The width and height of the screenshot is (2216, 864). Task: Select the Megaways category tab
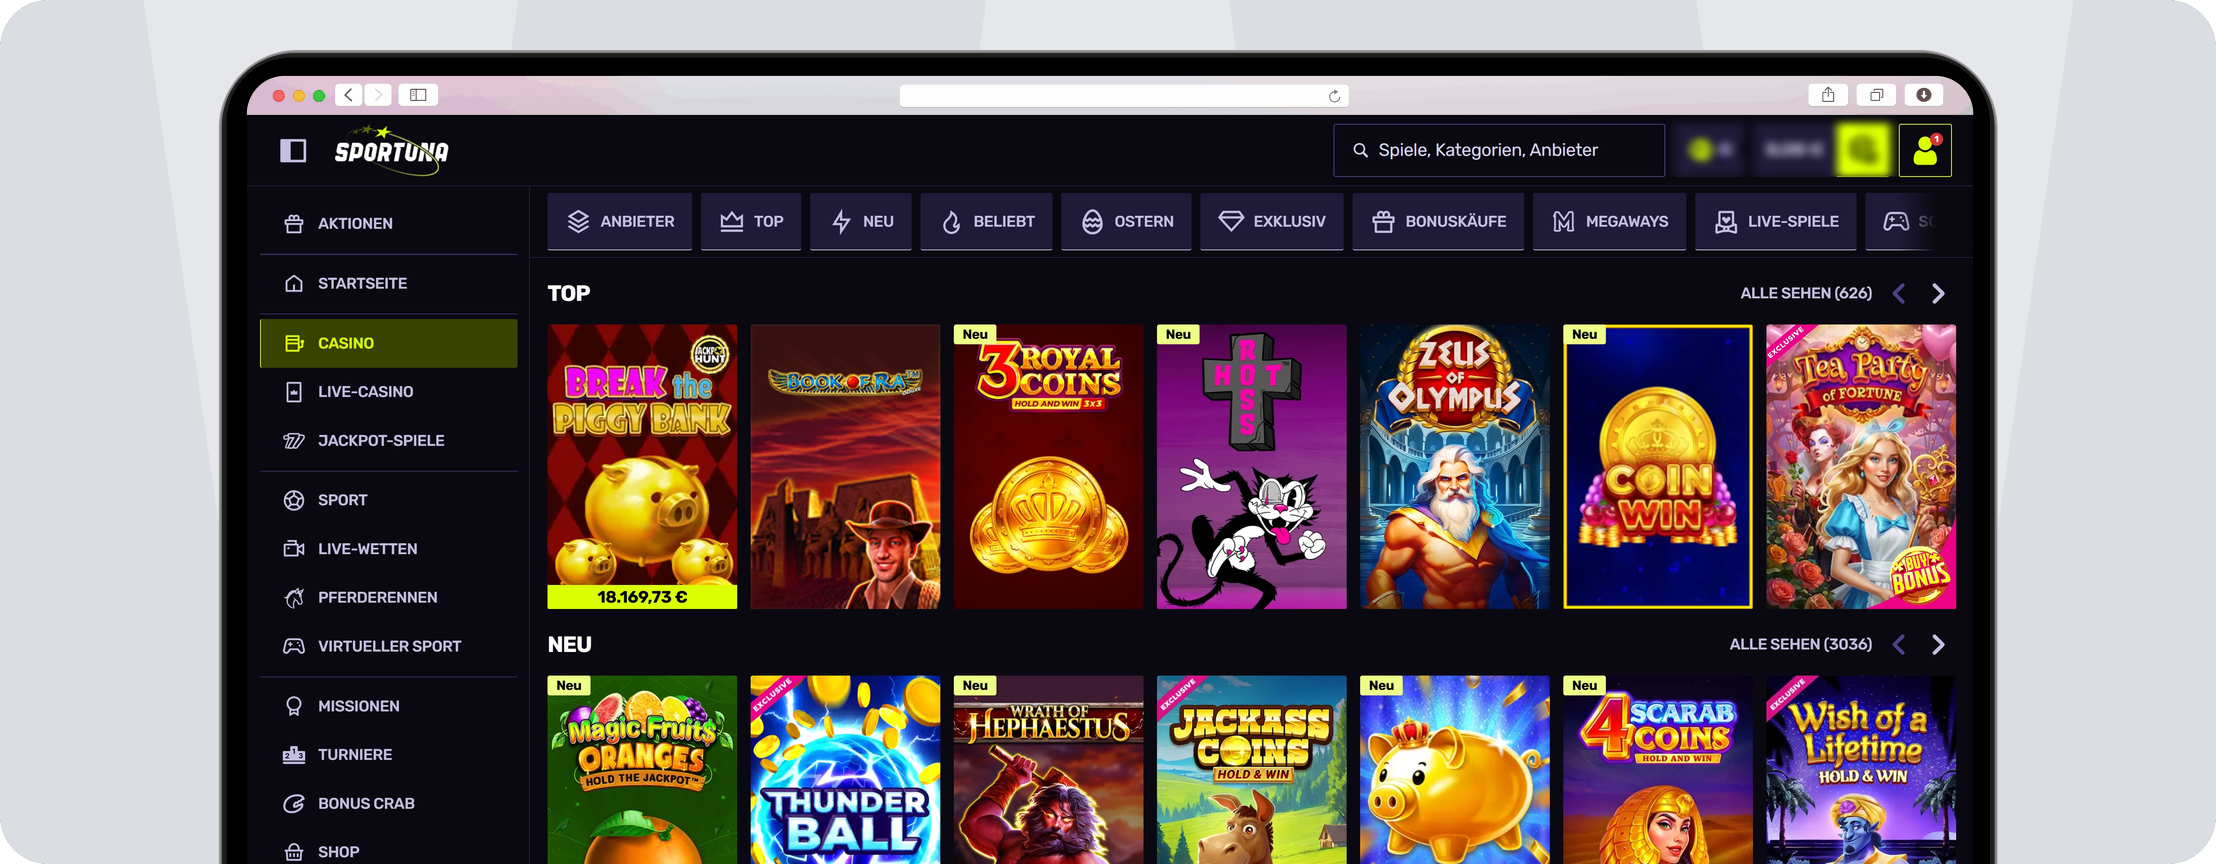click(x=1609, y=221)
